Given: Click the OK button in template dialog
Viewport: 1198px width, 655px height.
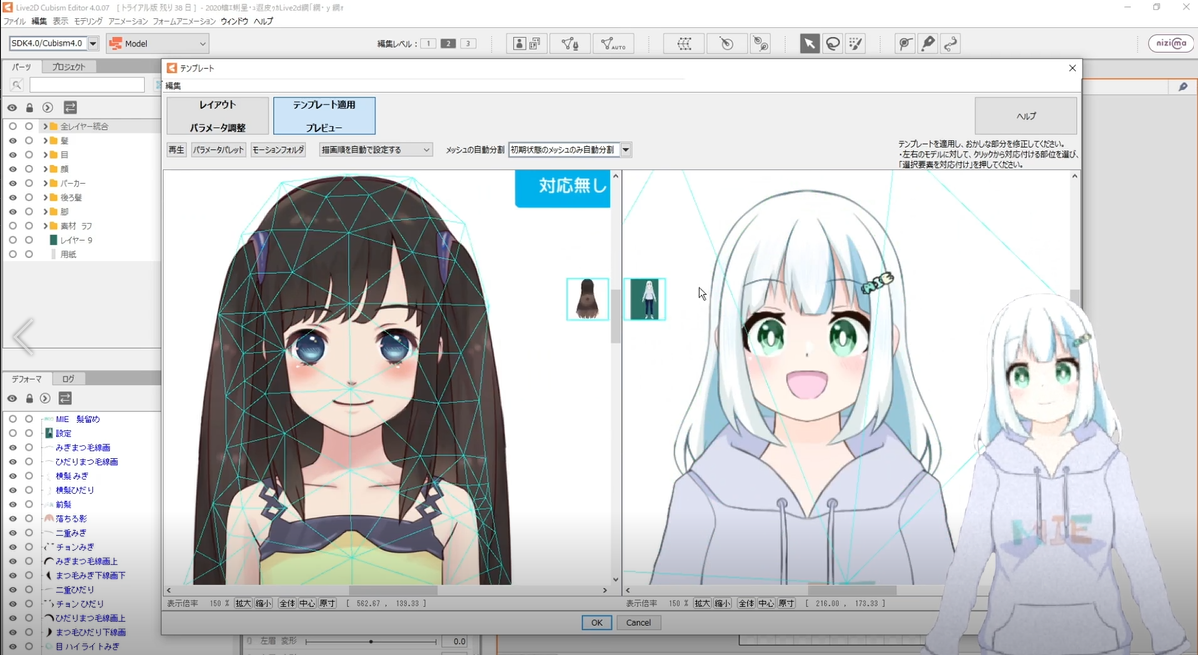Looking at the screenshot, I should pos(596,623).
